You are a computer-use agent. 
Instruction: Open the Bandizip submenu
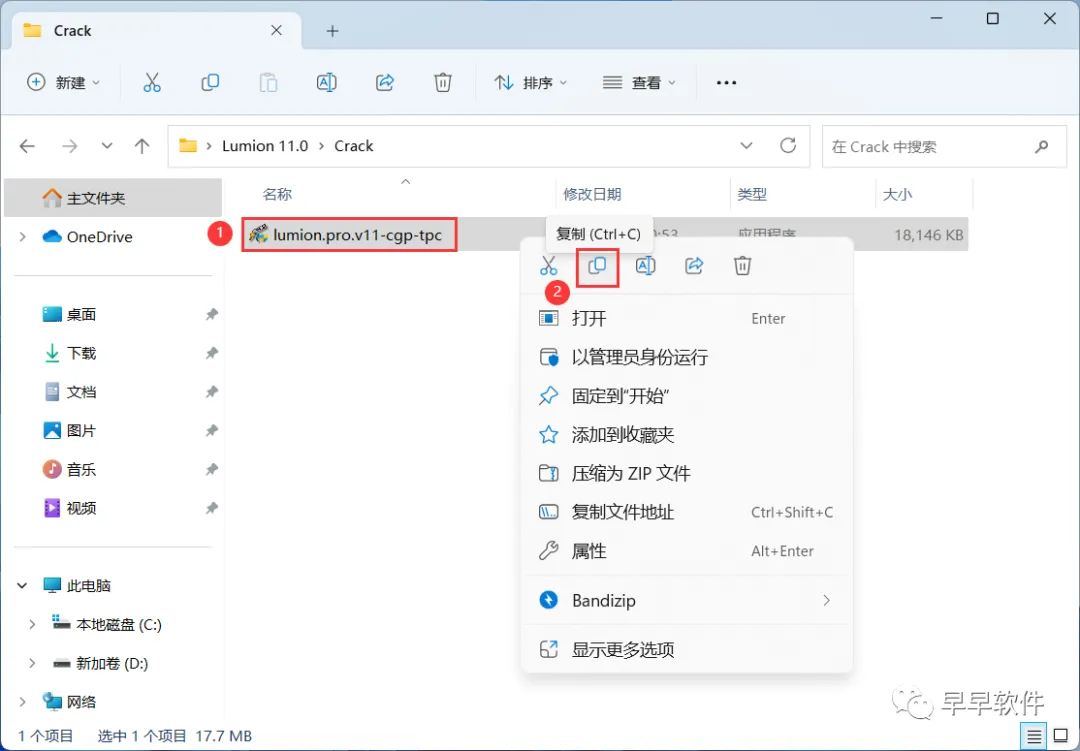pos(687,601)
